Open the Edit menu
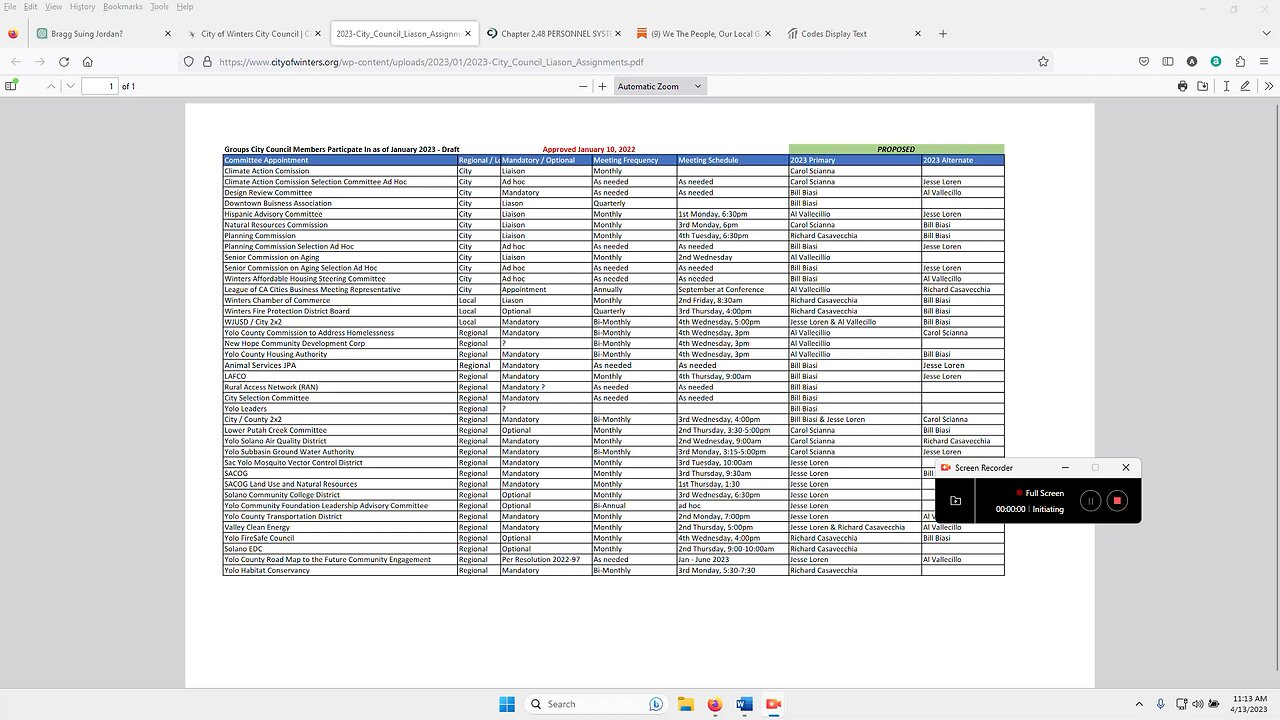This screenshot has width=1280, height=720. point(31,7)
